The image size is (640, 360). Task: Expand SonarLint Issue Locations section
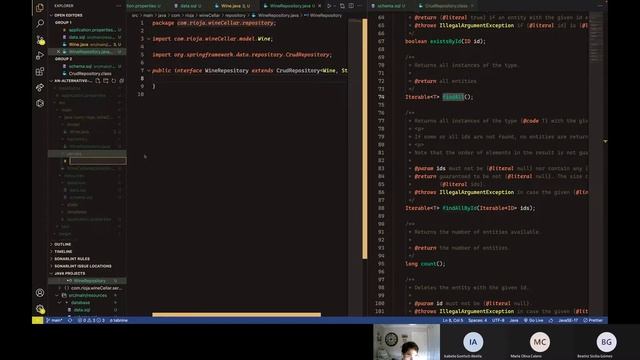point(83,266)
